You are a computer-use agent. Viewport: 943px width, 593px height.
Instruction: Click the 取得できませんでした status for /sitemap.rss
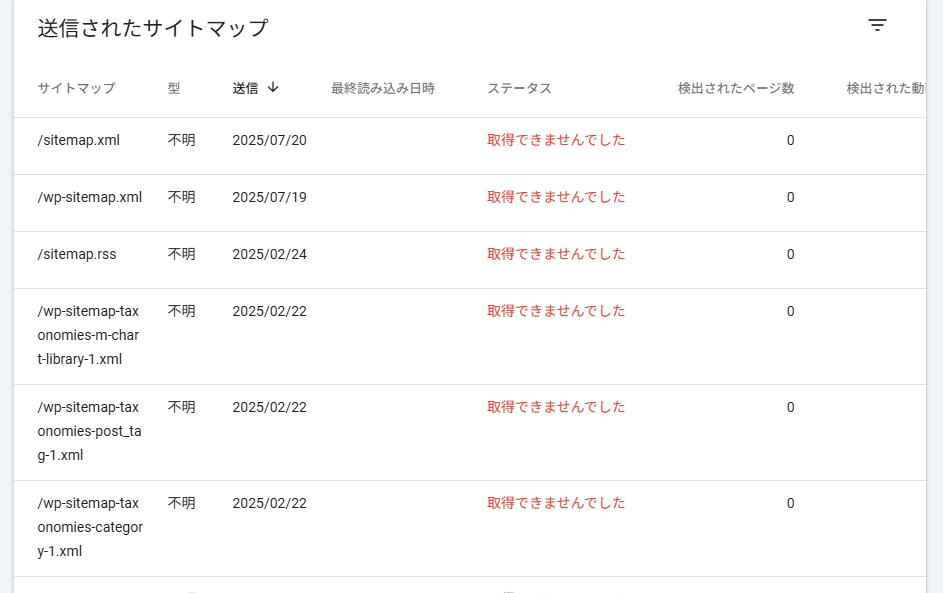556,254
